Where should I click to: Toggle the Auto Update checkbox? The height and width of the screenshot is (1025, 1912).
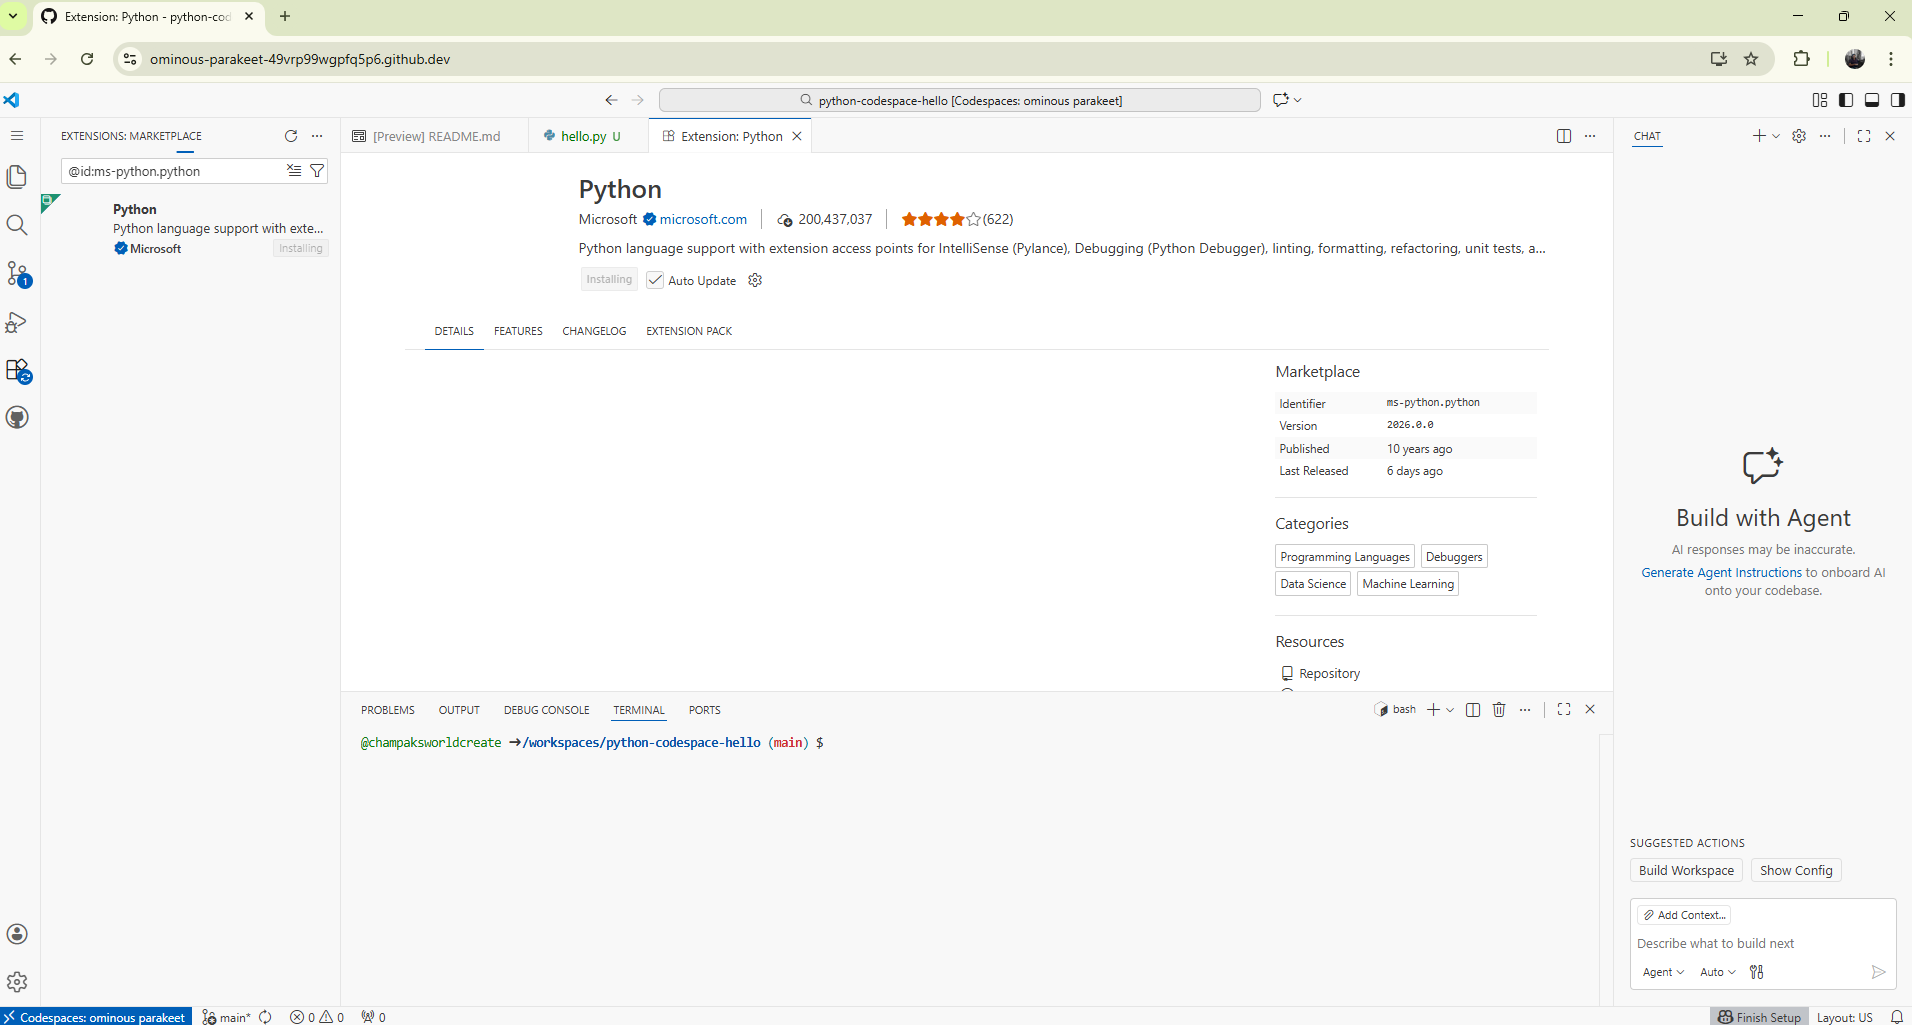[655, 280]
